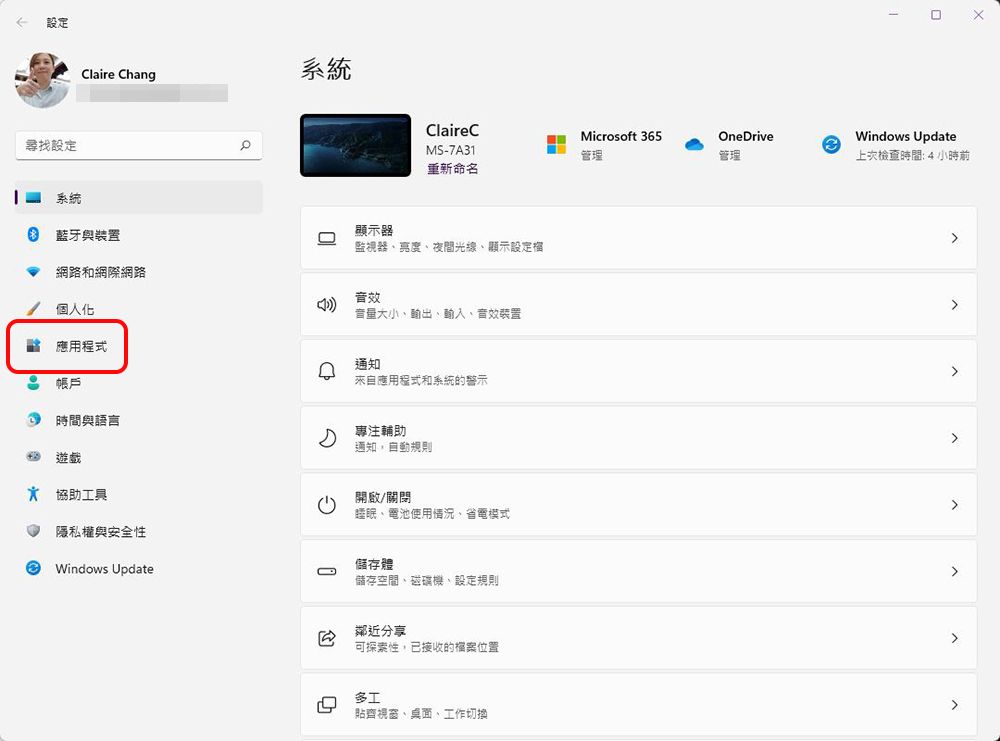Screen dimensions: 1000x741
Task: Expand the 專注輔助 row chevron
Action: pos(954,438)
